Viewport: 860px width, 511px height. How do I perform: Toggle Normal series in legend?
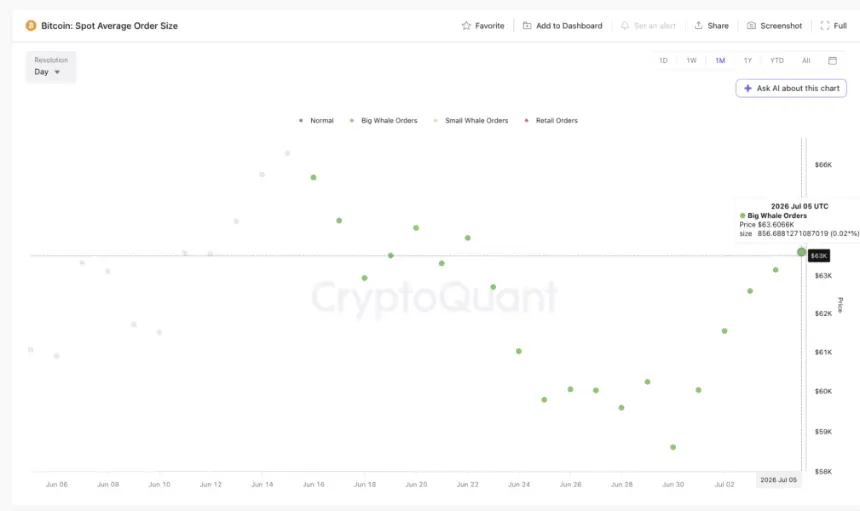(316, 121)
